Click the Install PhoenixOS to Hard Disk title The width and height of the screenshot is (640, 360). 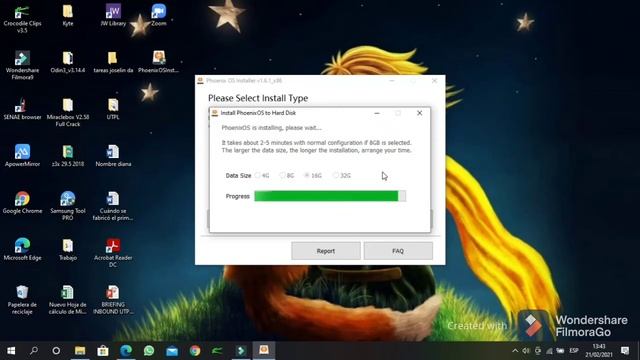(258, 113)
